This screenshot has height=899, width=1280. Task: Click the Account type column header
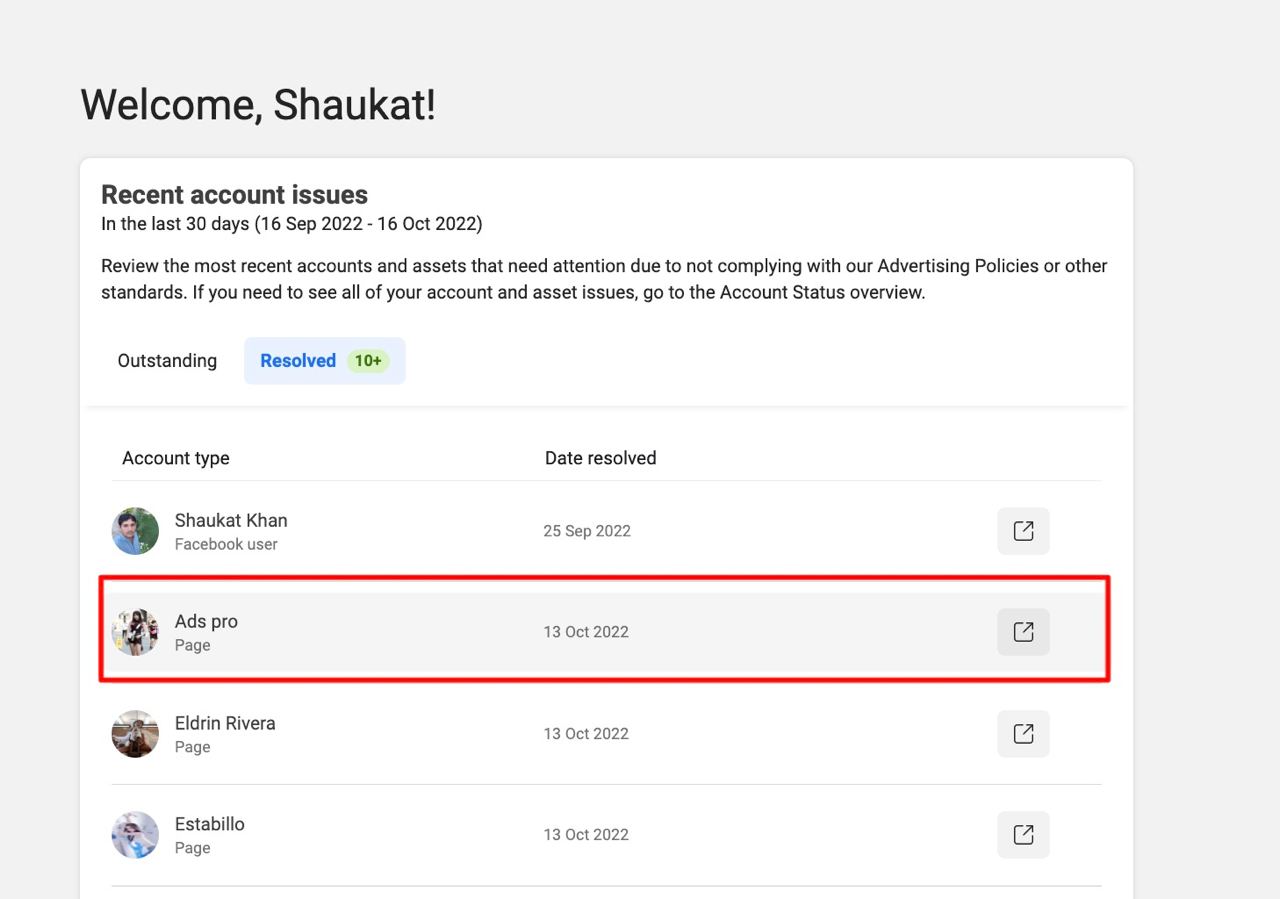click(x=176, y=458)
